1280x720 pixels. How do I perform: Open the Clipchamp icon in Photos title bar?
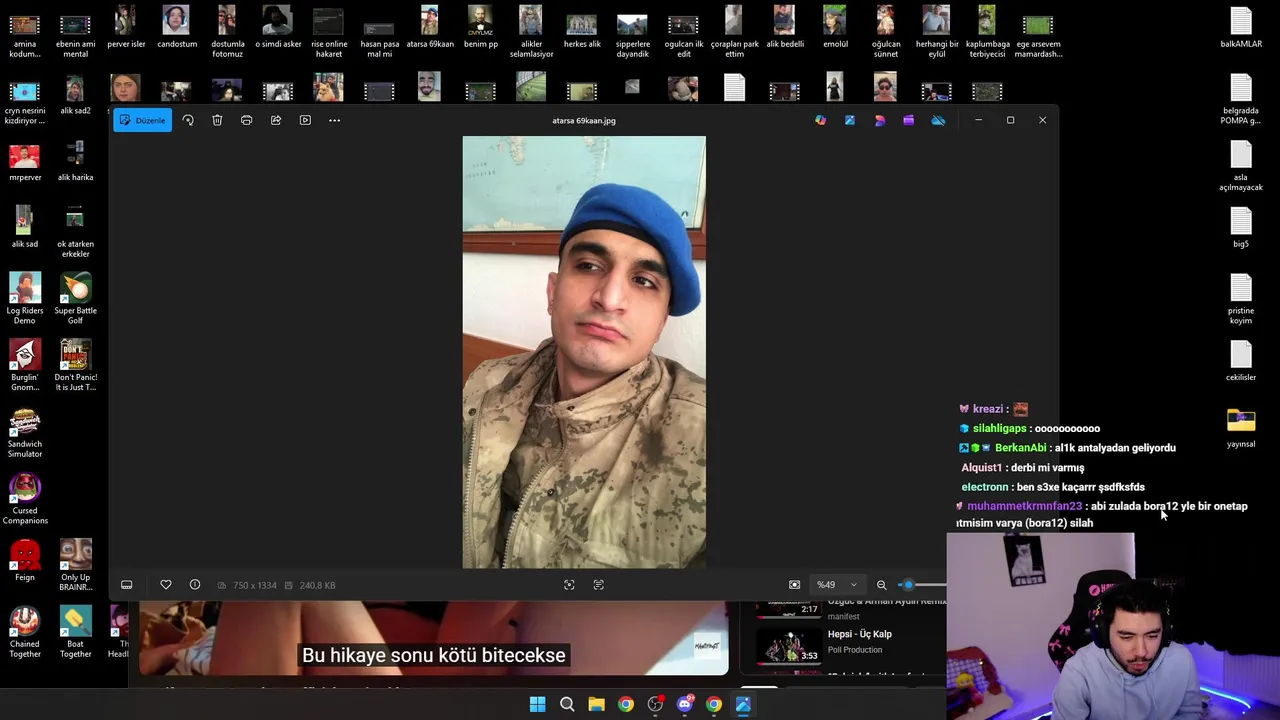click(x=908, y=120)
